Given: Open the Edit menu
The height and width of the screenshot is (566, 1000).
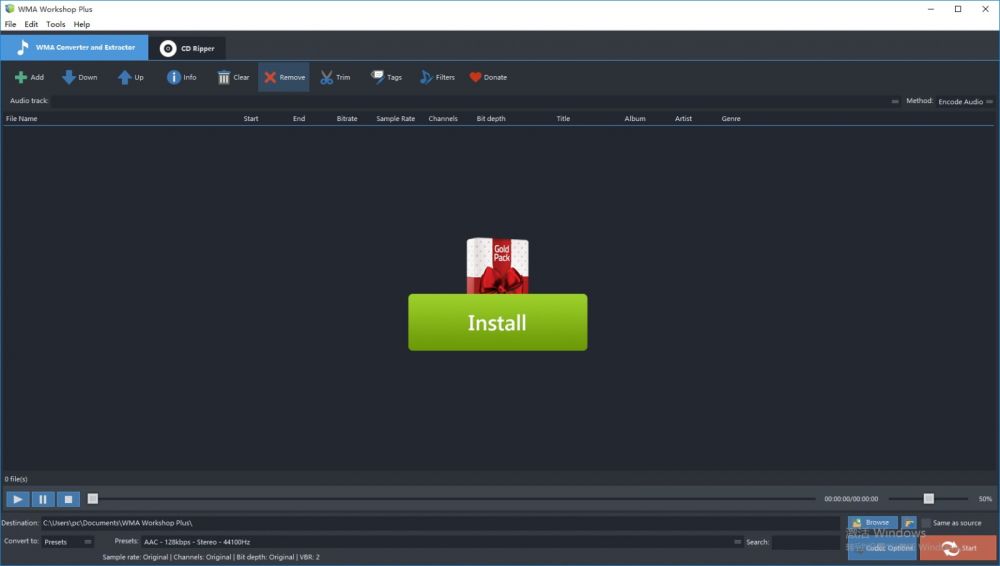Looking at the screenshot, I should tap(31, 24).
